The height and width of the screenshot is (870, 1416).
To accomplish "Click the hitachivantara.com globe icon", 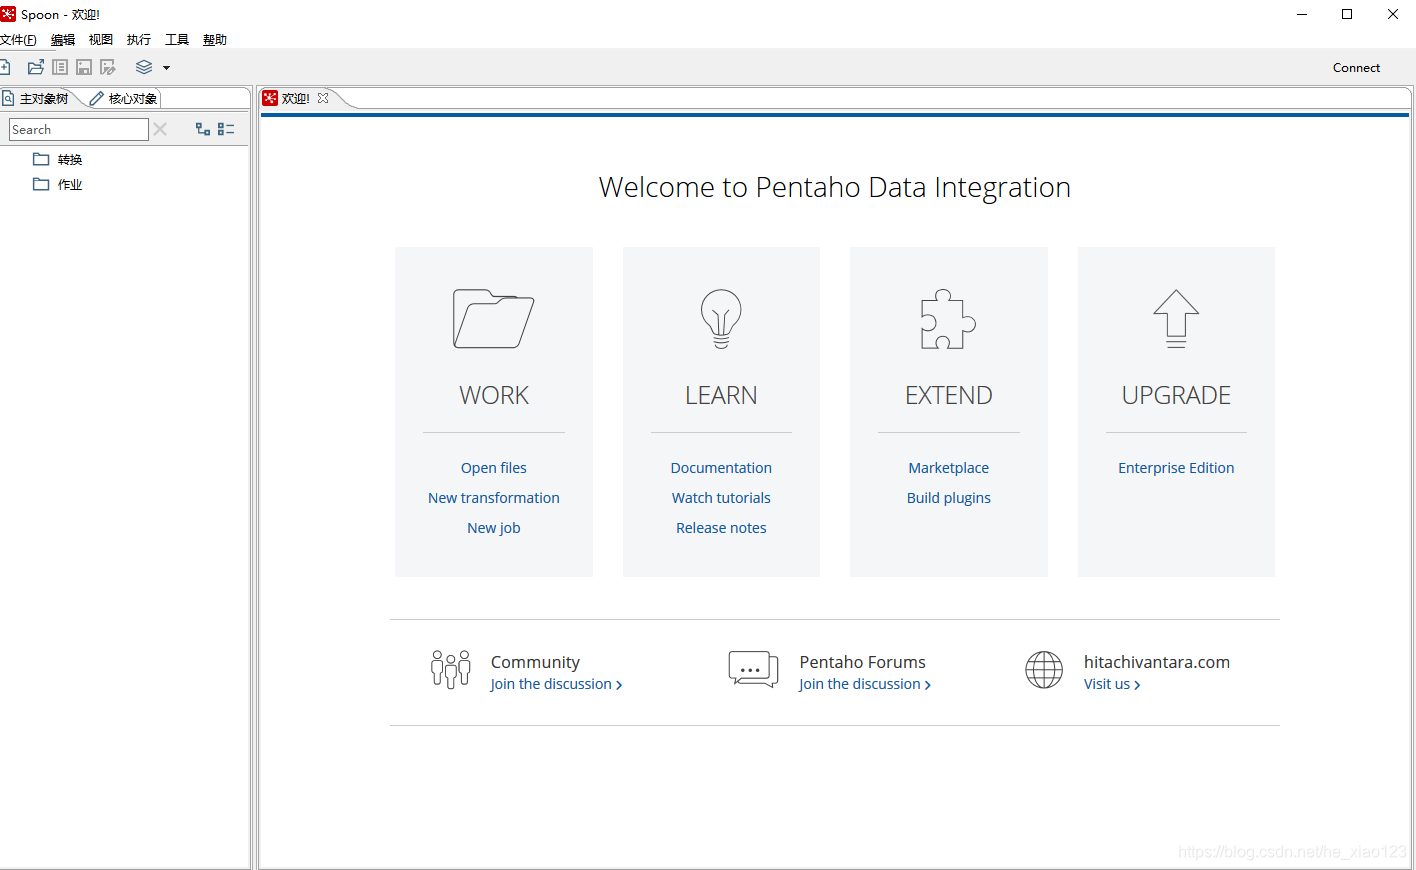I will 1044,669.
